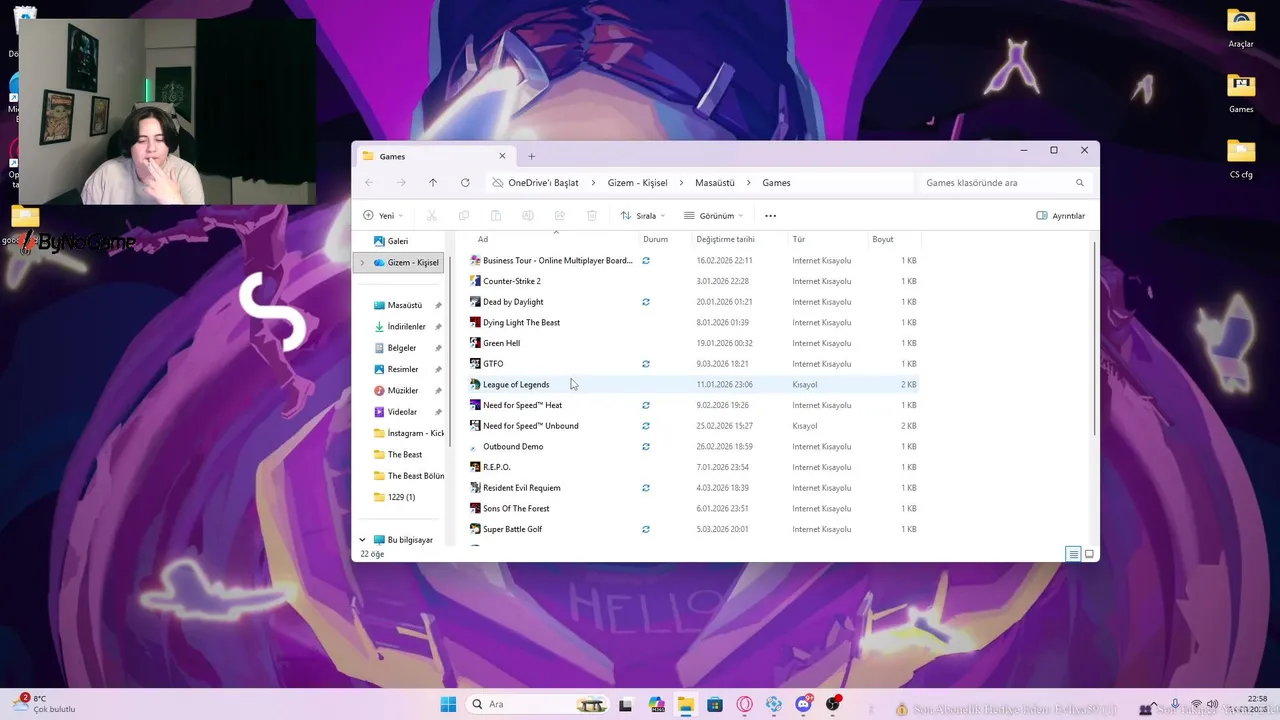Go back using the back arrow

point(369,183)
